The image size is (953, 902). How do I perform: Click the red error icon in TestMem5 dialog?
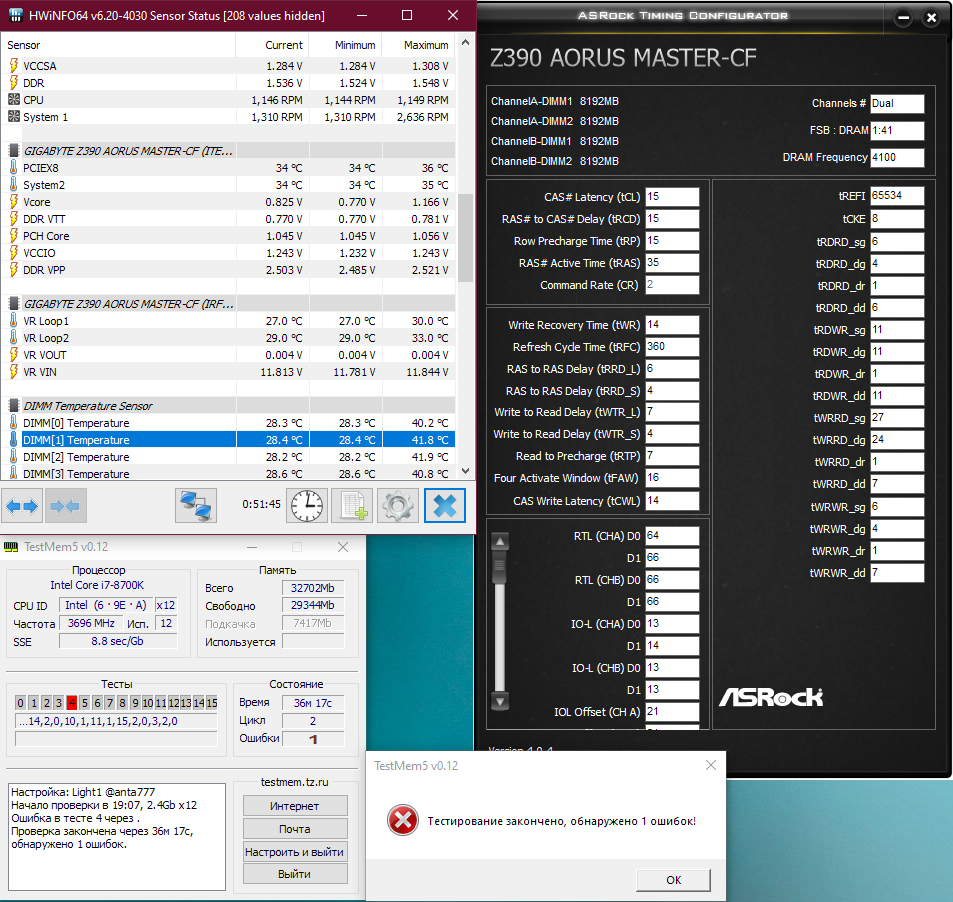click(x=402, y=821)
